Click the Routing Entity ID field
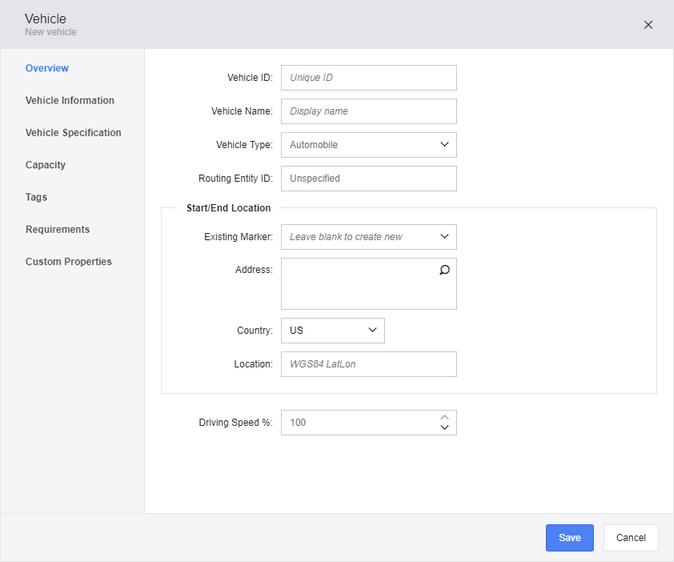This screenshot has width=674, height=562. (369, 178)
